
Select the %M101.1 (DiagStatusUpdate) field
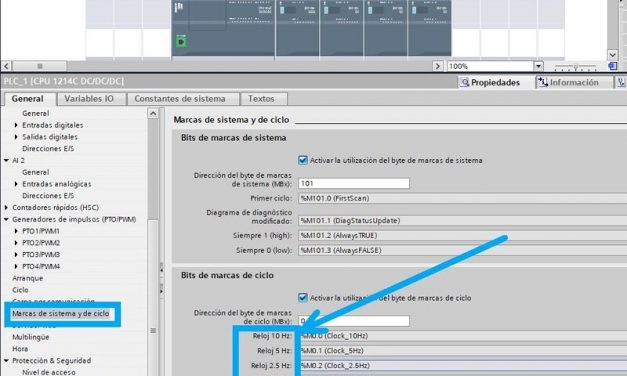[x=463, y=221]
